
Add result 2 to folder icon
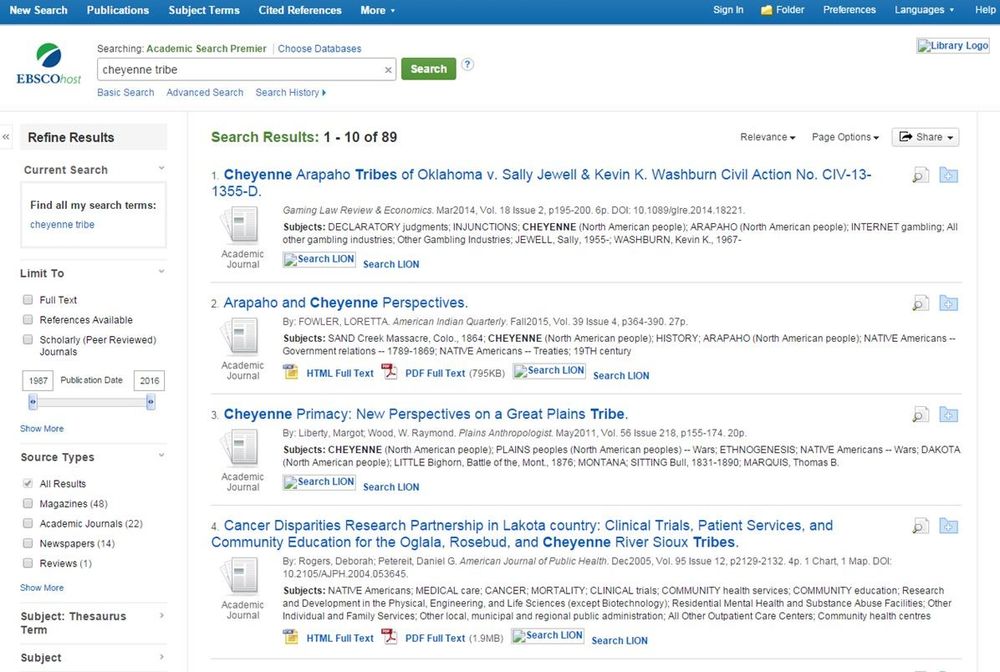point(948,303)
